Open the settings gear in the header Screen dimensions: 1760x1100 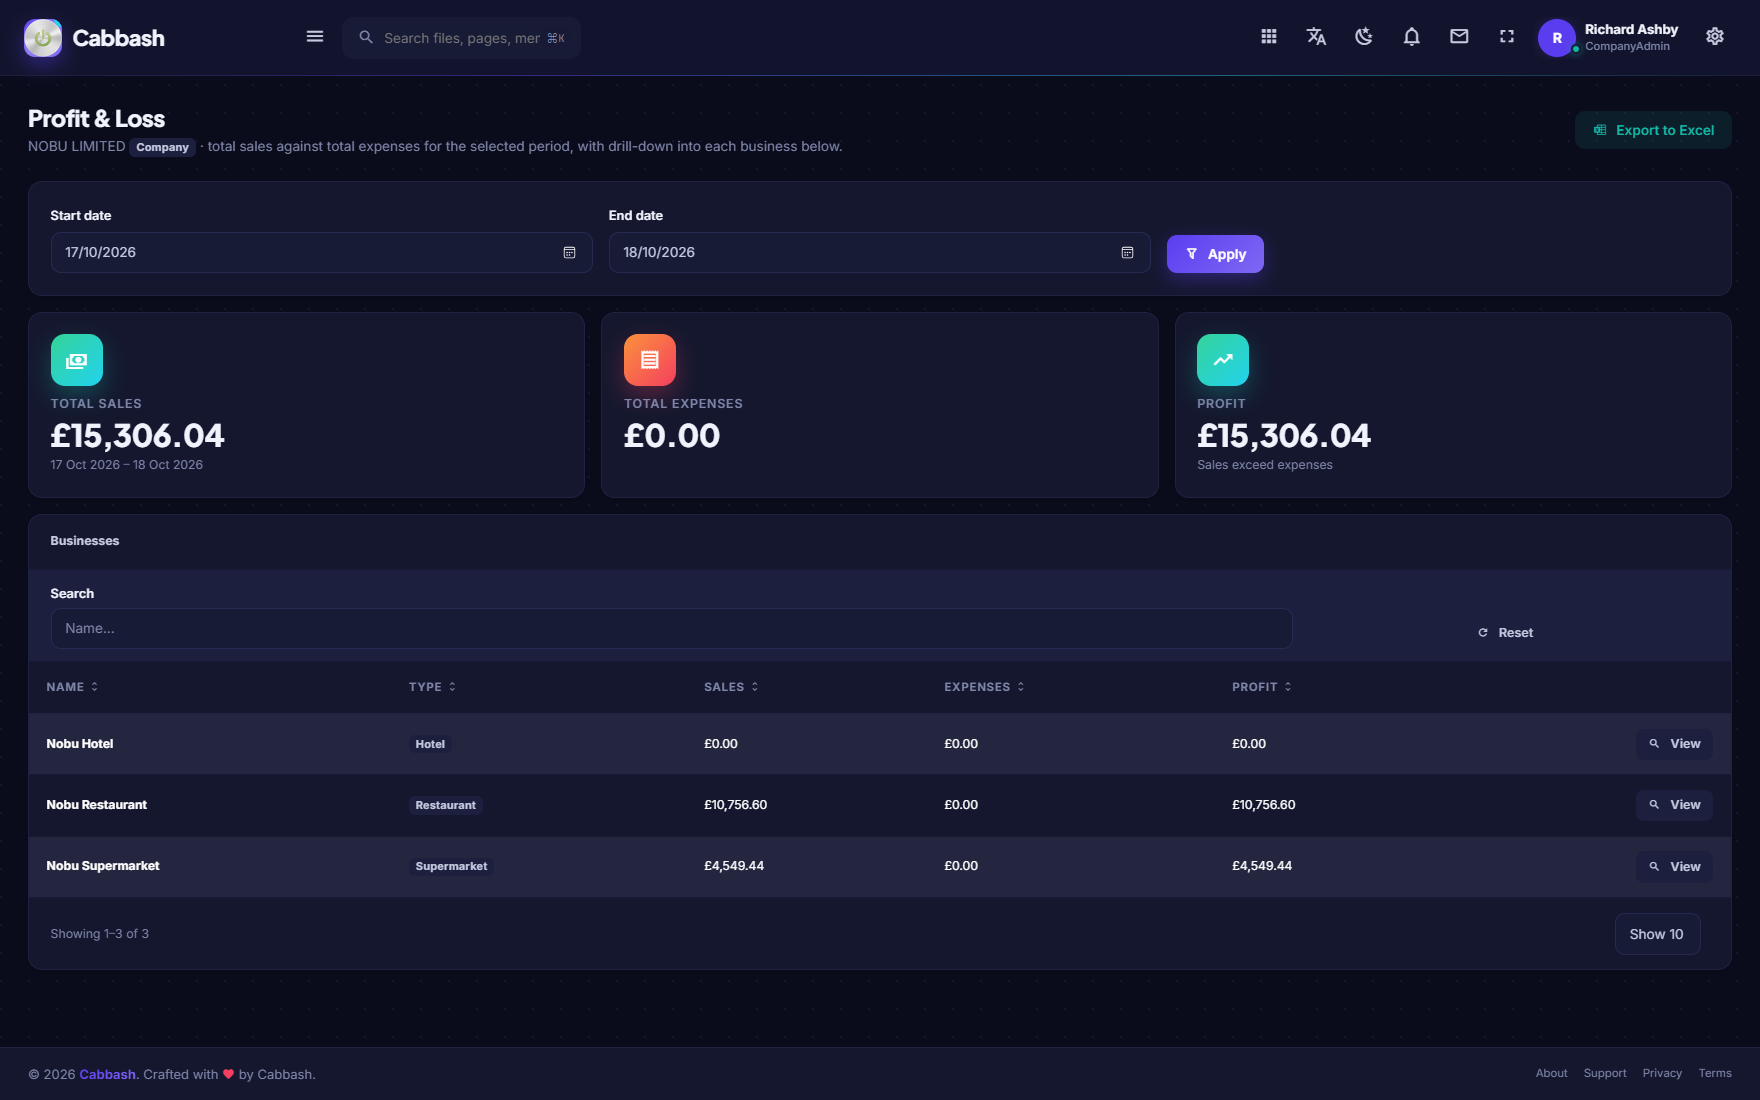pos(1715,37)
